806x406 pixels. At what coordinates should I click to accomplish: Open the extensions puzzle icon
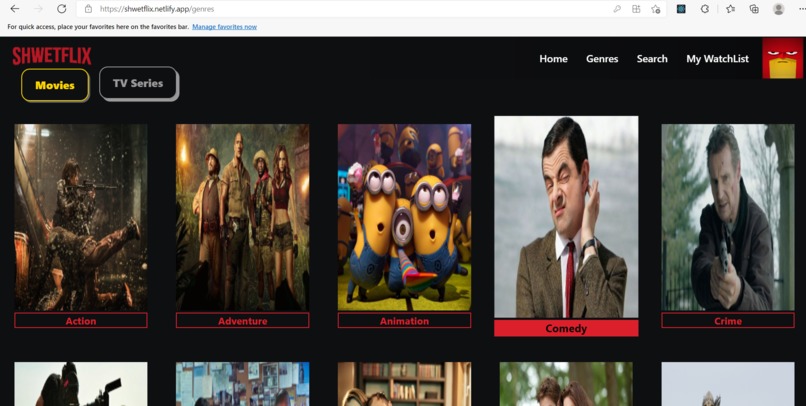click(x=705, y=9)
